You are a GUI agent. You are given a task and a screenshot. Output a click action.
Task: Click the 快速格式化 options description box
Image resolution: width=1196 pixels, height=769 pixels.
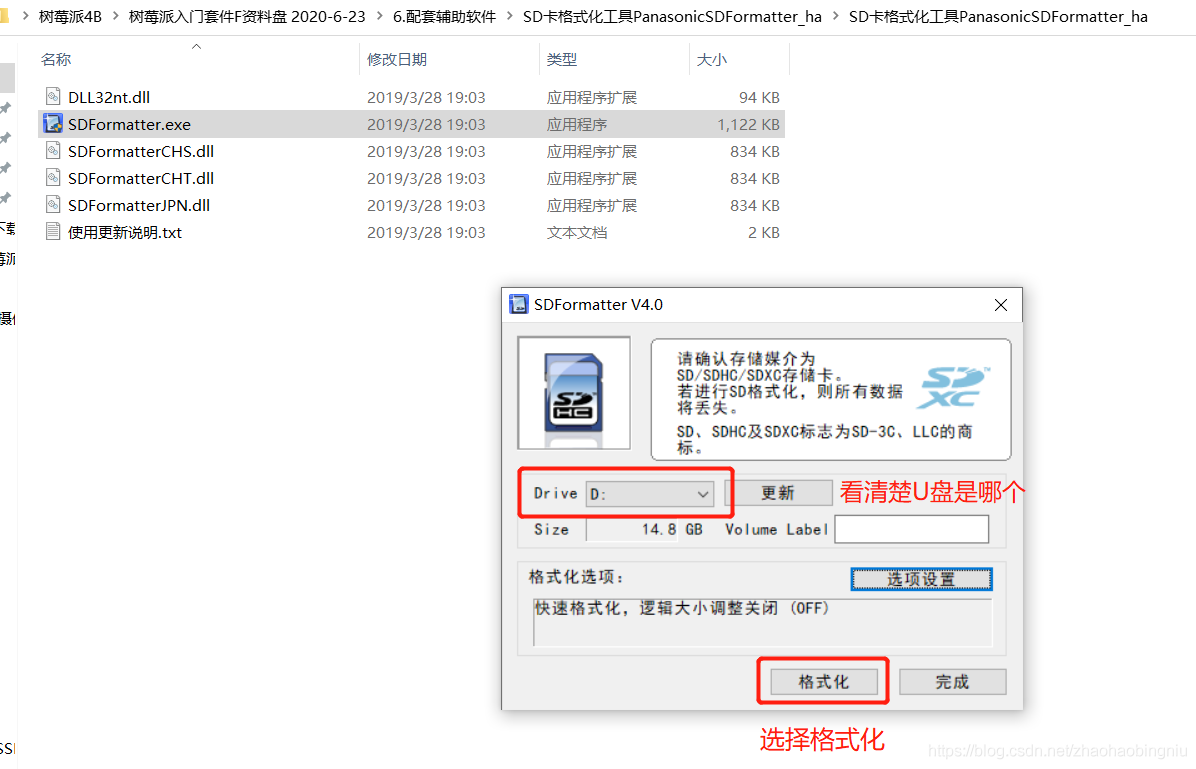point(763,622)
